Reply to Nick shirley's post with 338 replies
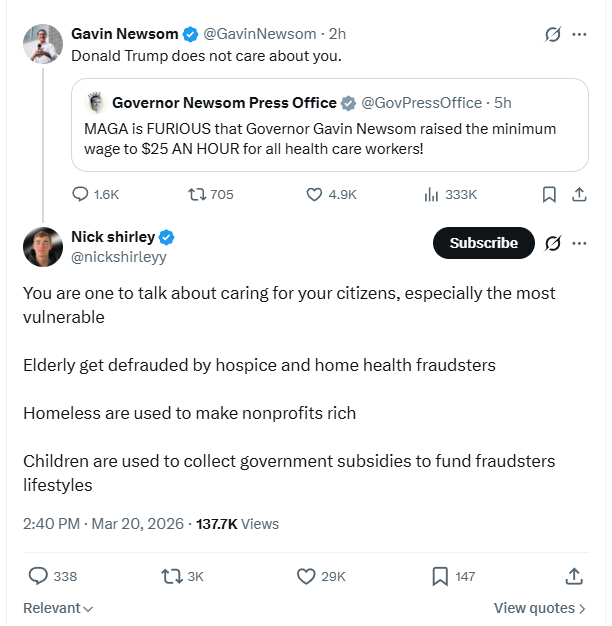Screen dimensions: 612x626 53,576
